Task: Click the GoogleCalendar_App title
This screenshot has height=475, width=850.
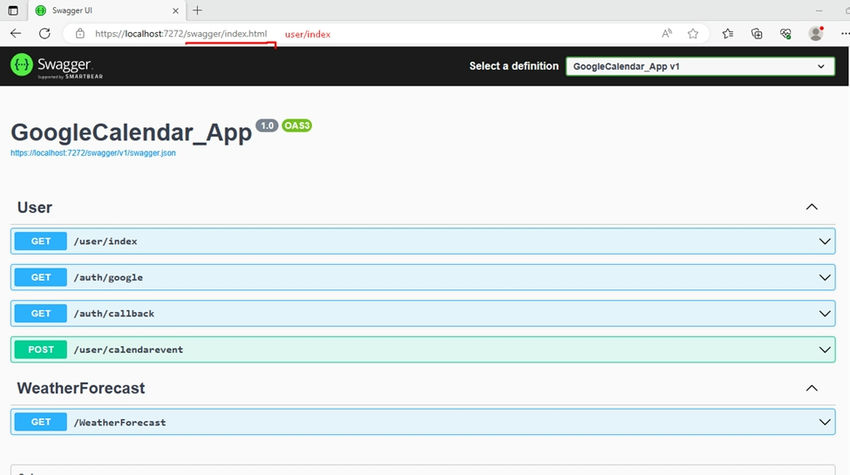Action: point(131,133)
